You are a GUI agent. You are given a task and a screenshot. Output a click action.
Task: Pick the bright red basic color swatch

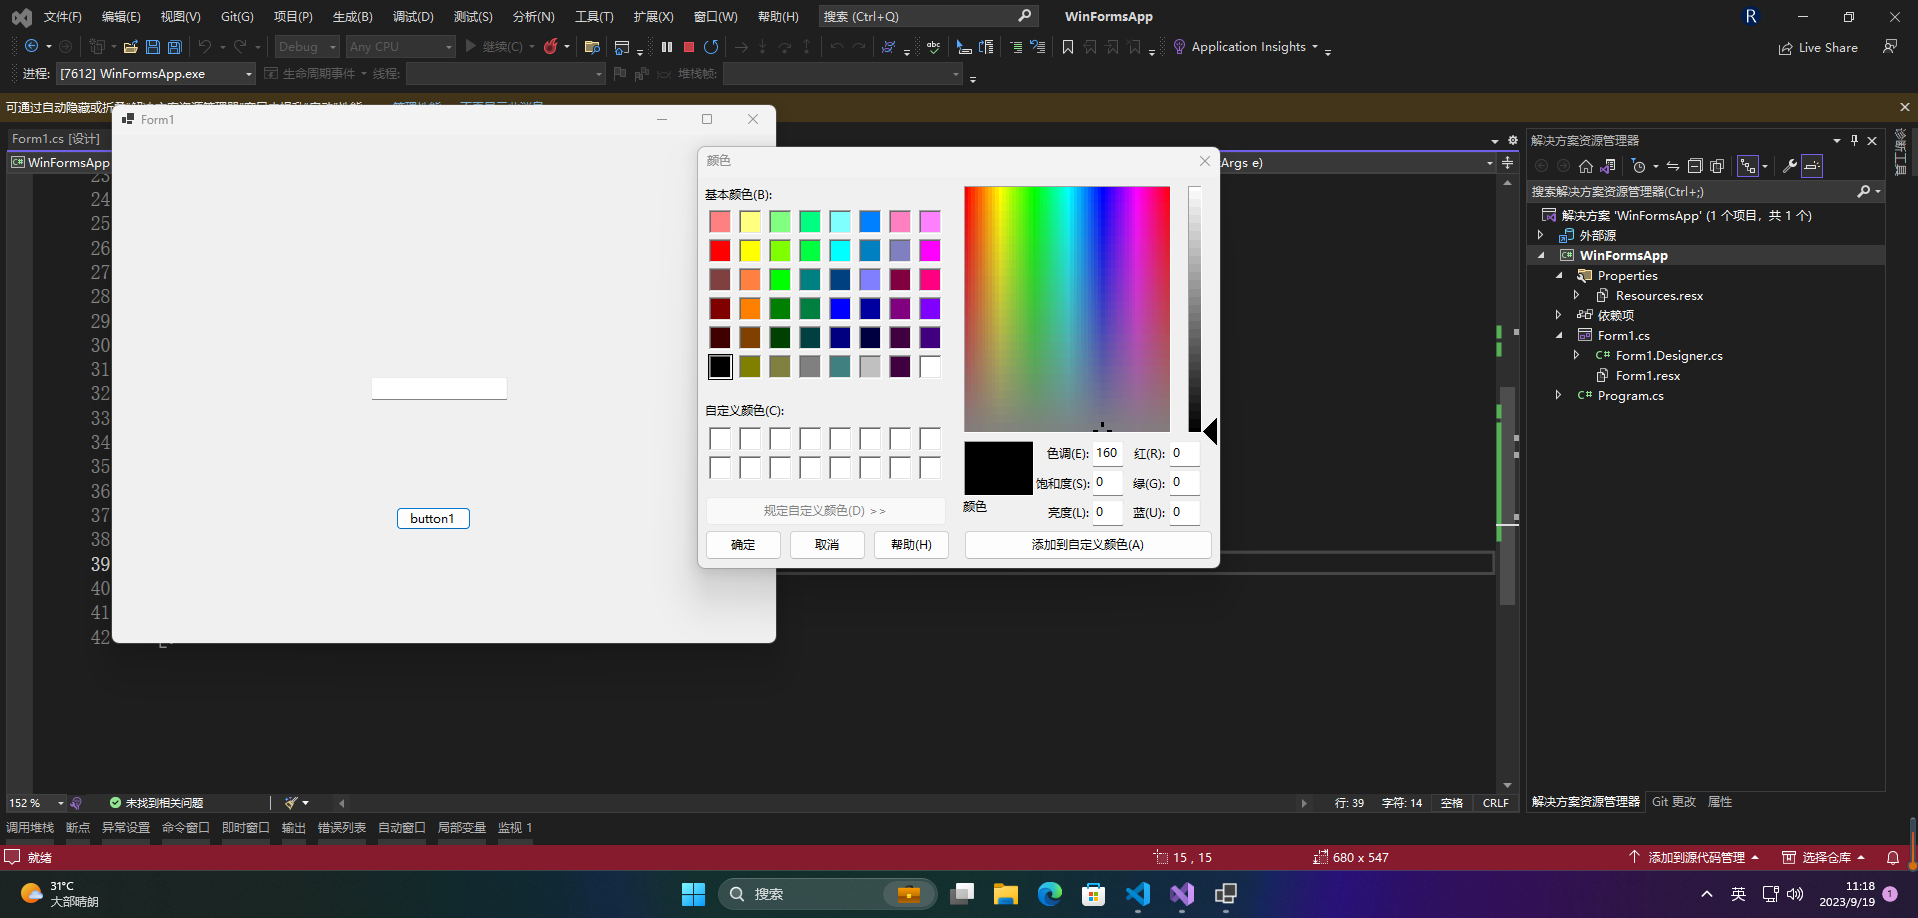tap(720, 250)
